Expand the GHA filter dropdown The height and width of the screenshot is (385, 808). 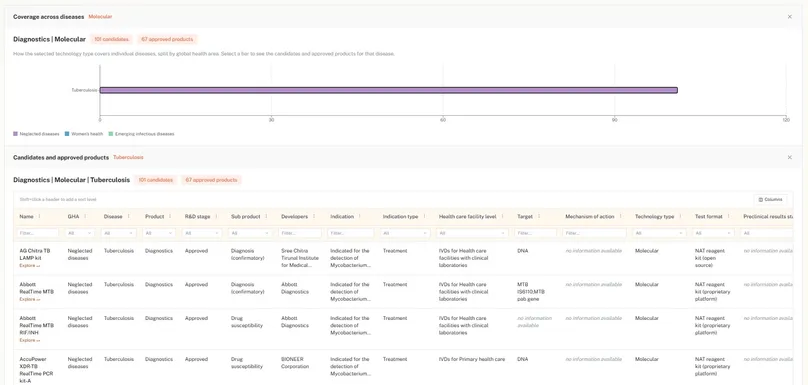click(80, 233)
